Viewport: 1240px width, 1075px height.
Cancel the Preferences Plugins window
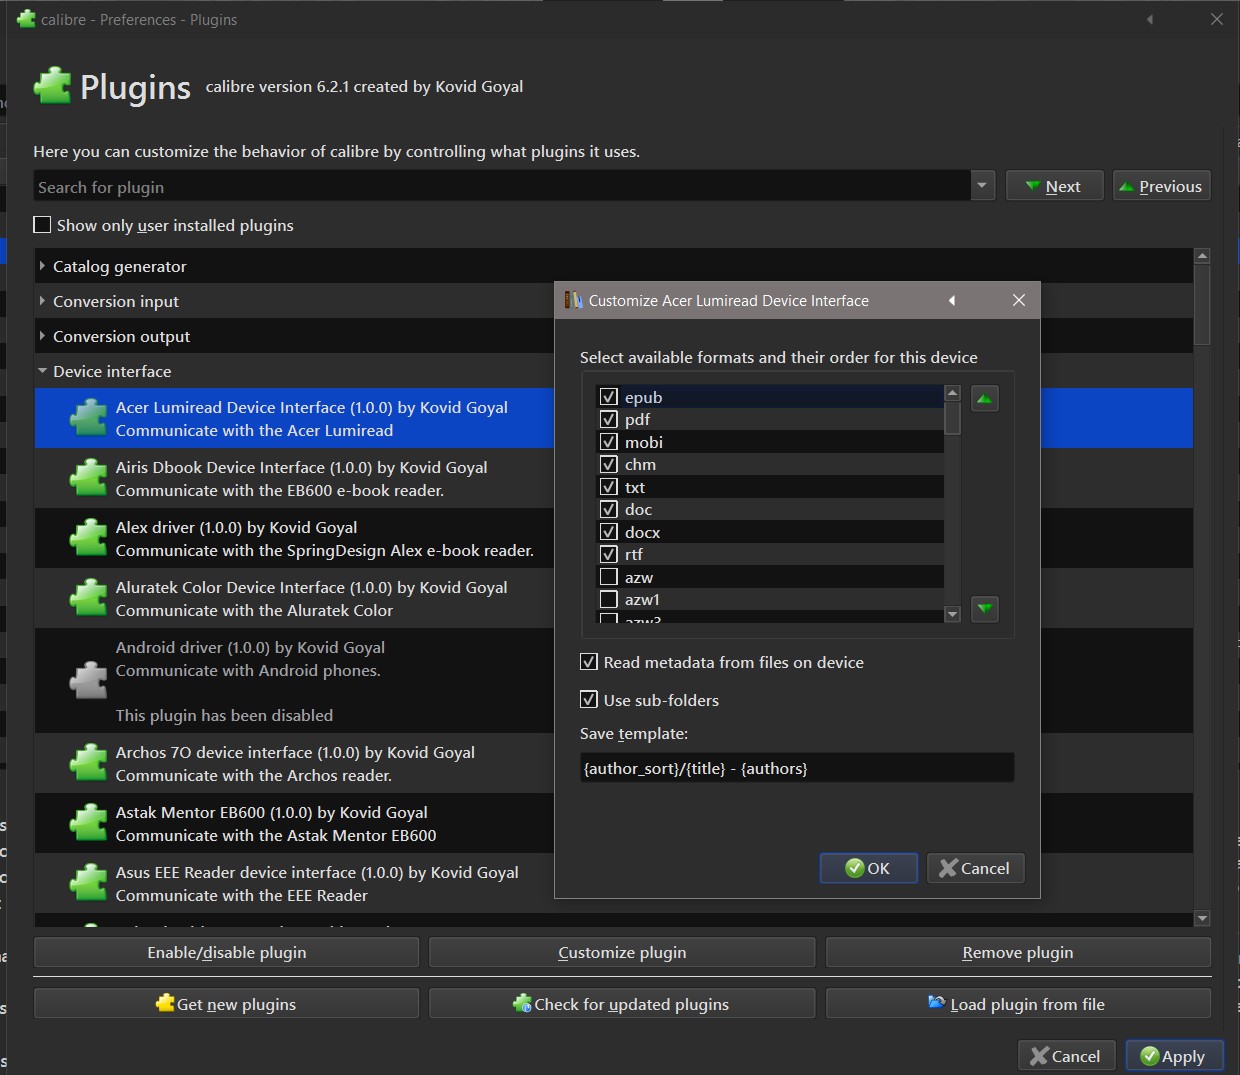point(1066,1056)
